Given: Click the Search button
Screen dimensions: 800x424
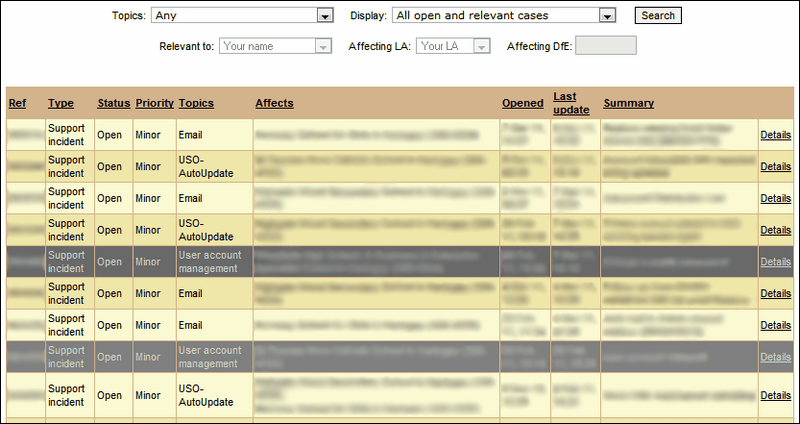Looking at the screenshot, I should (658, 15).
